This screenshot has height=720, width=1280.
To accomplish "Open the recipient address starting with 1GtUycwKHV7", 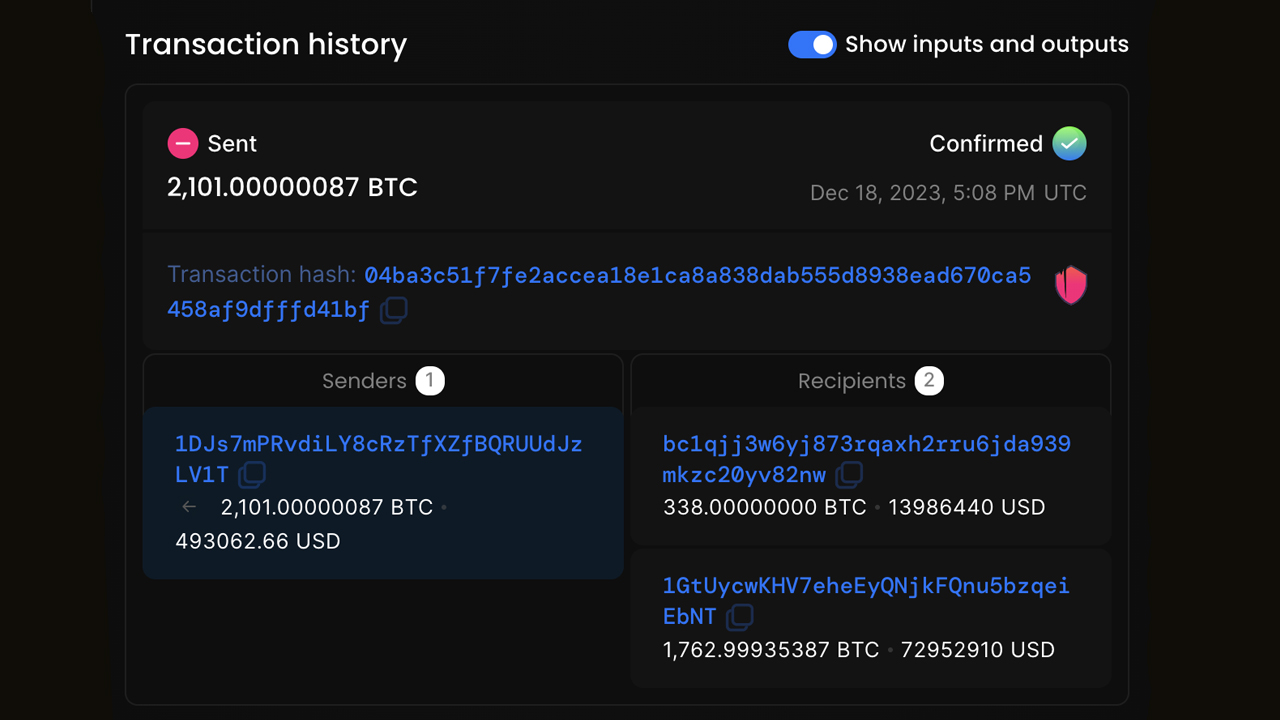I will point(866,587).
